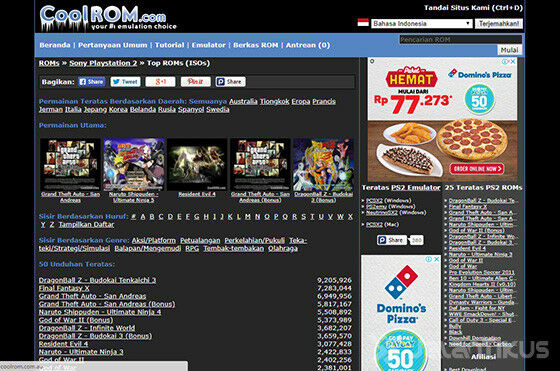The height and width of the screenshot is (371, 560).
Task: Open God of War II (Bonus) link
Action: click(x=76, y=320)
